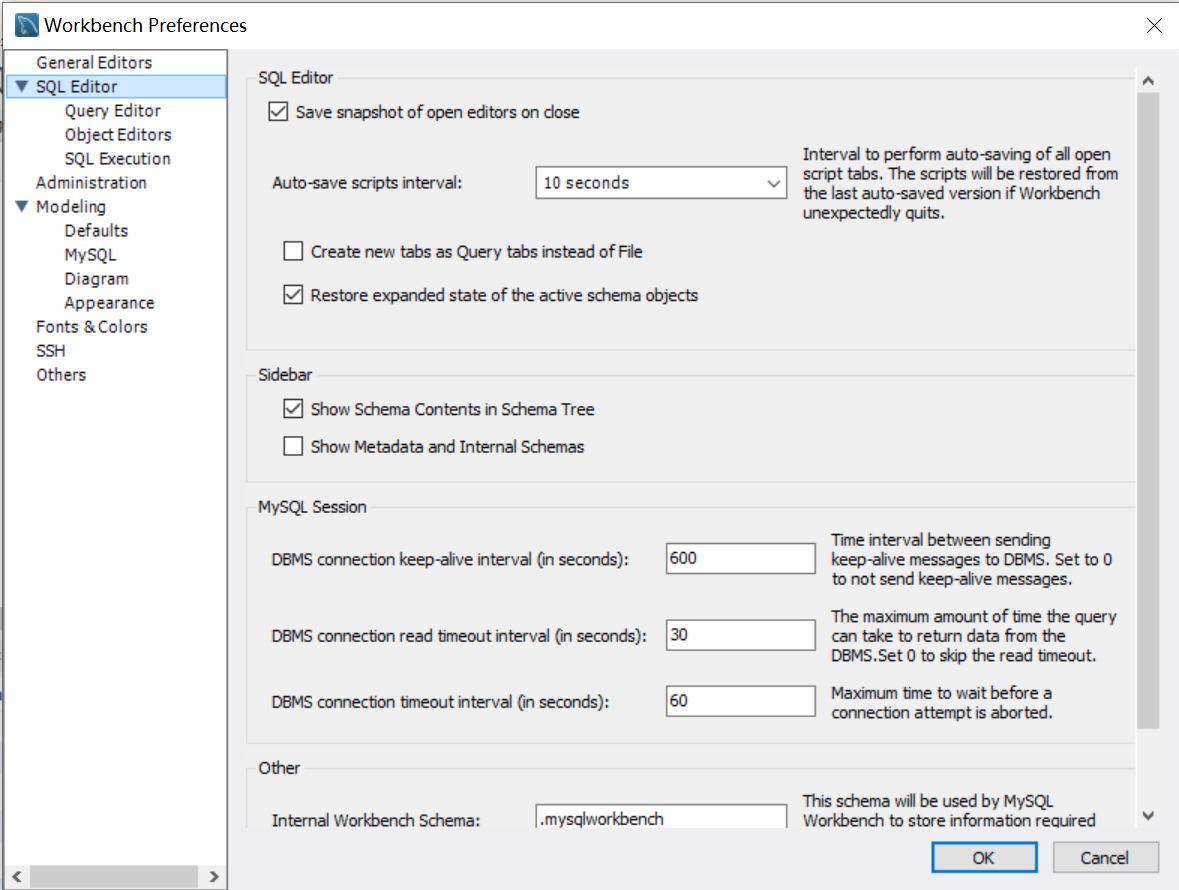This screenshot has width=1179, height=890.
Task: Uncheck Show Schema Contents in Schema Tree
Action: pyautogui.click(x=293, y=409)
